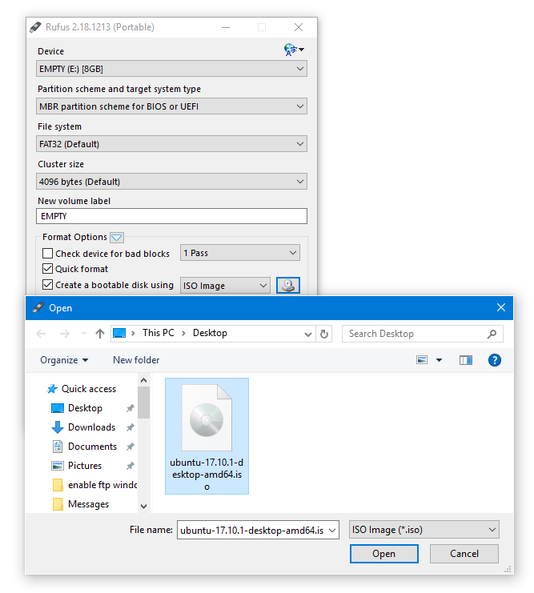The height and width of the screenshot is (593, 534).
Task: Change the view layout icon
Action: (x=422, y=360)
